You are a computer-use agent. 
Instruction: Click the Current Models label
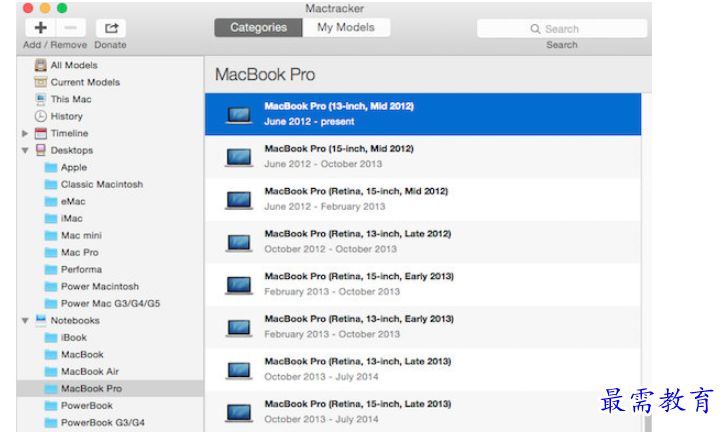[x=85, y=82]
